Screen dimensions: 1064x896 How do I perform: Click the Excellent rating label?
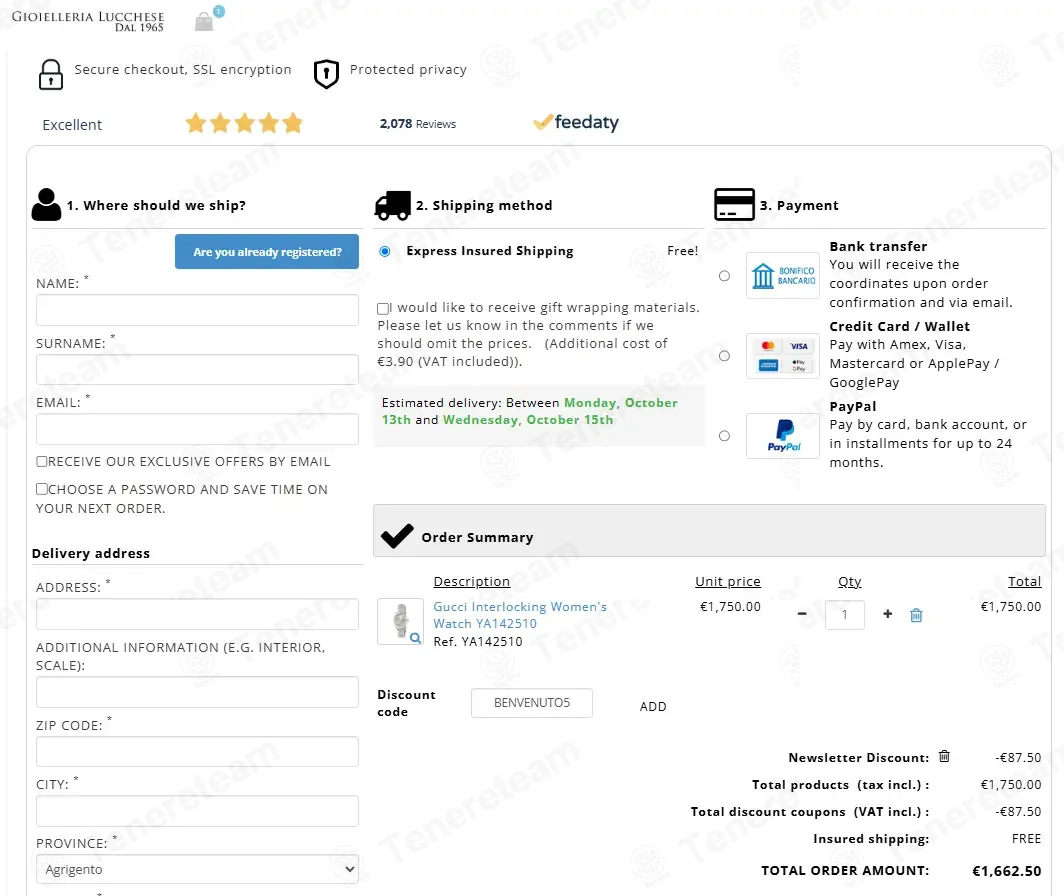point(72,125)
